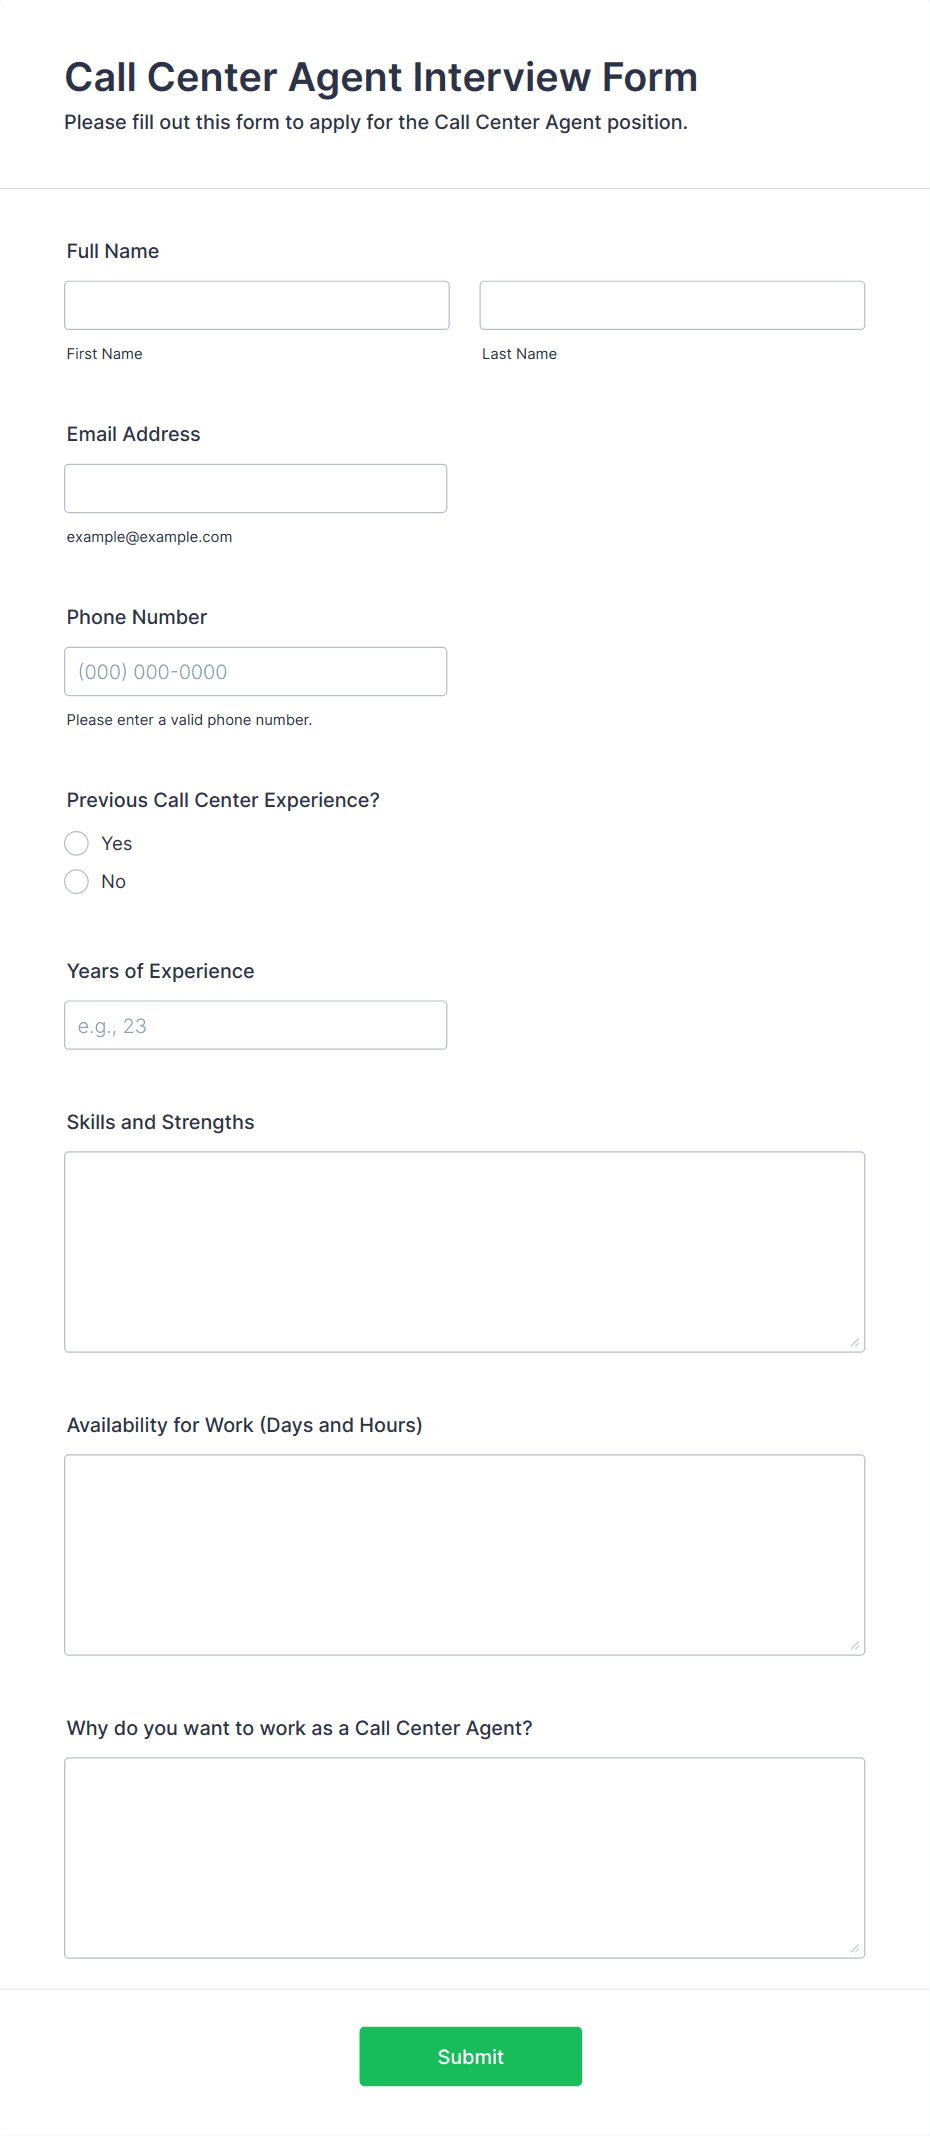Click the First Name input field
930x2136 pixels.
click(257, 305)
